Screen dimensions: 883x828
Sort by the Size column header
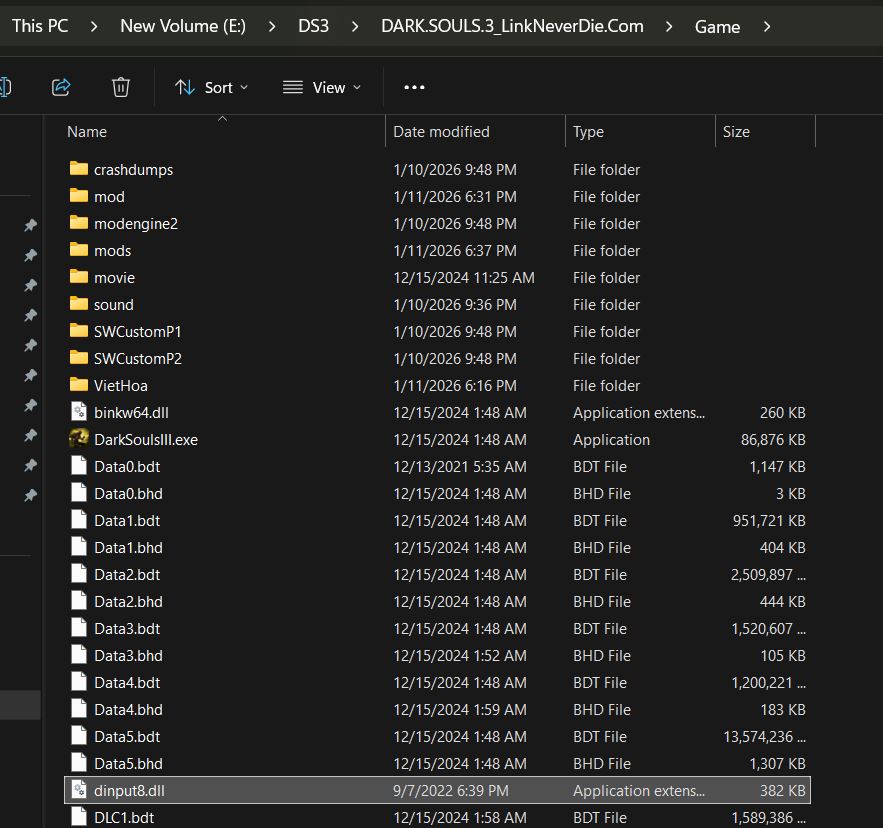736,132
